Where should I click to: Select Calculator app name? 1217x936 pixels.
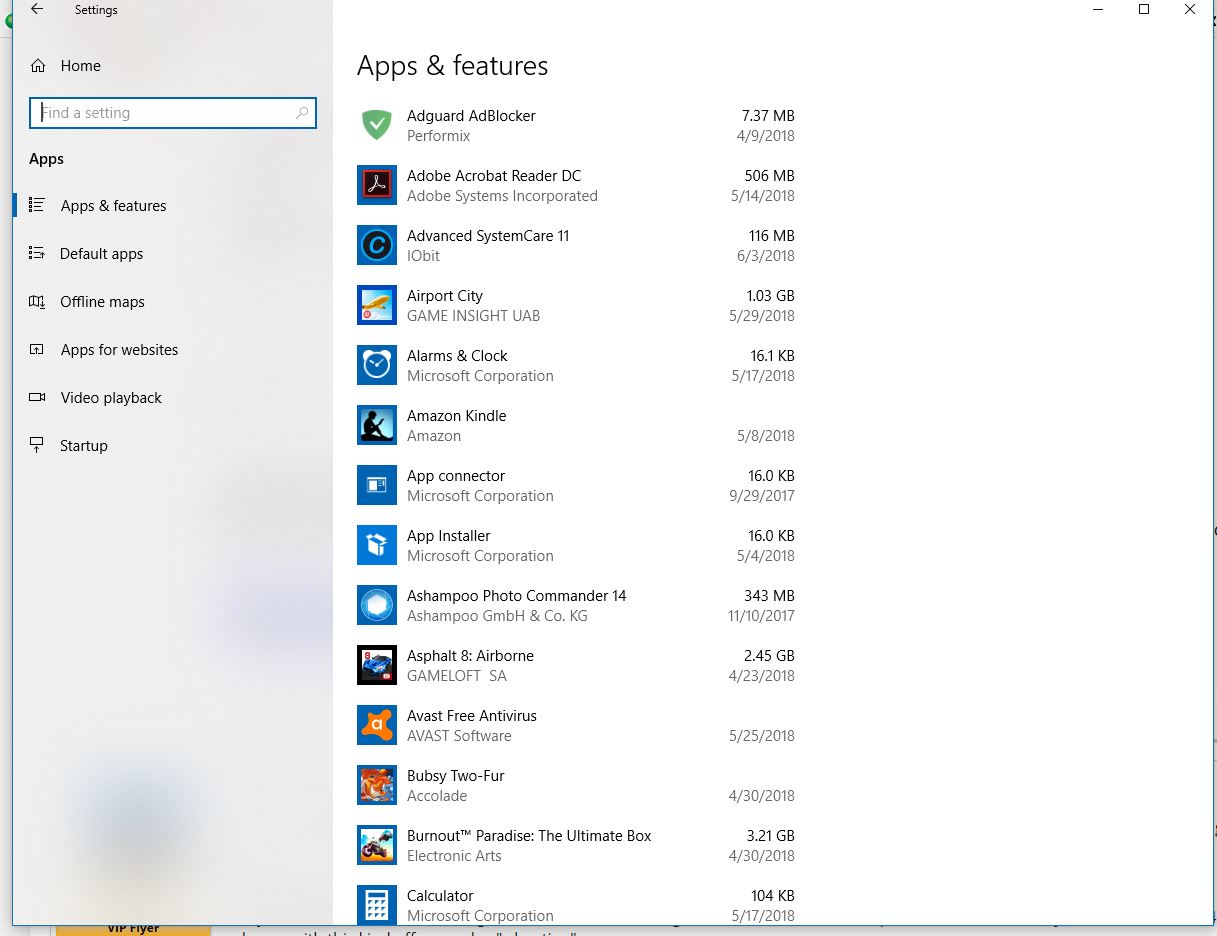pos(440,896)
